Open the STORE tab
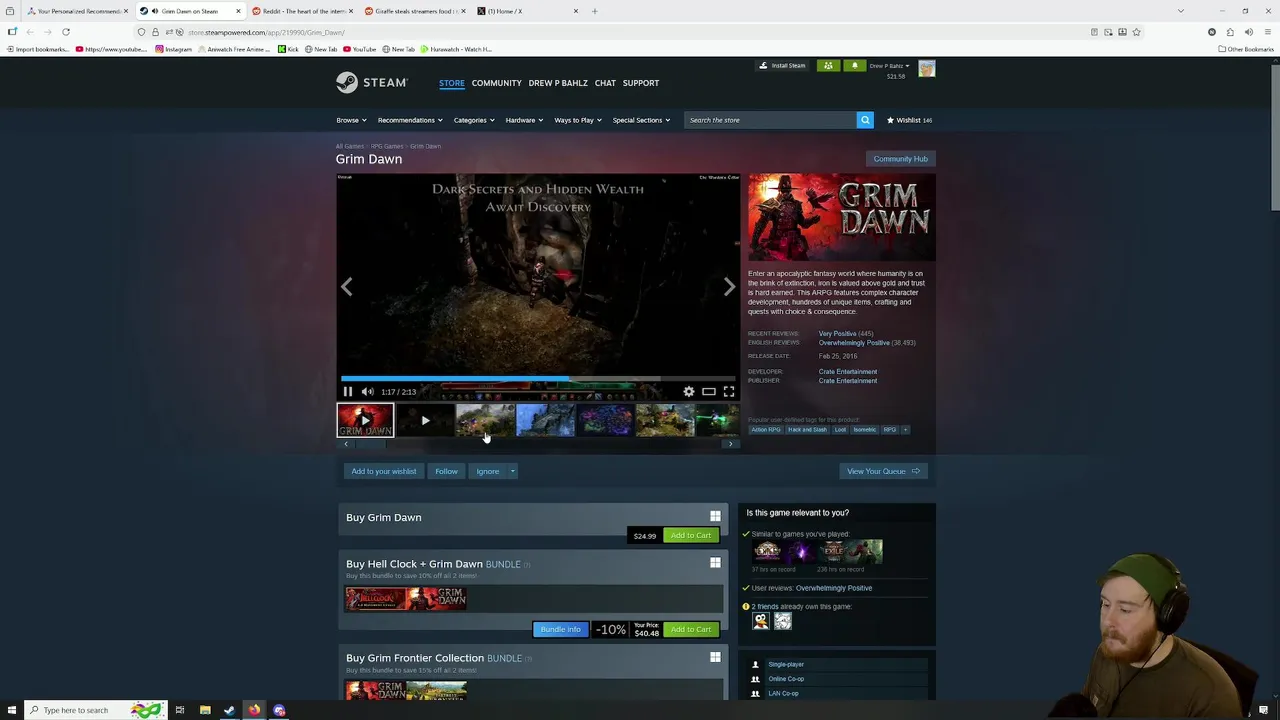This screenshot has height=720, width=1280. point(452,83)
